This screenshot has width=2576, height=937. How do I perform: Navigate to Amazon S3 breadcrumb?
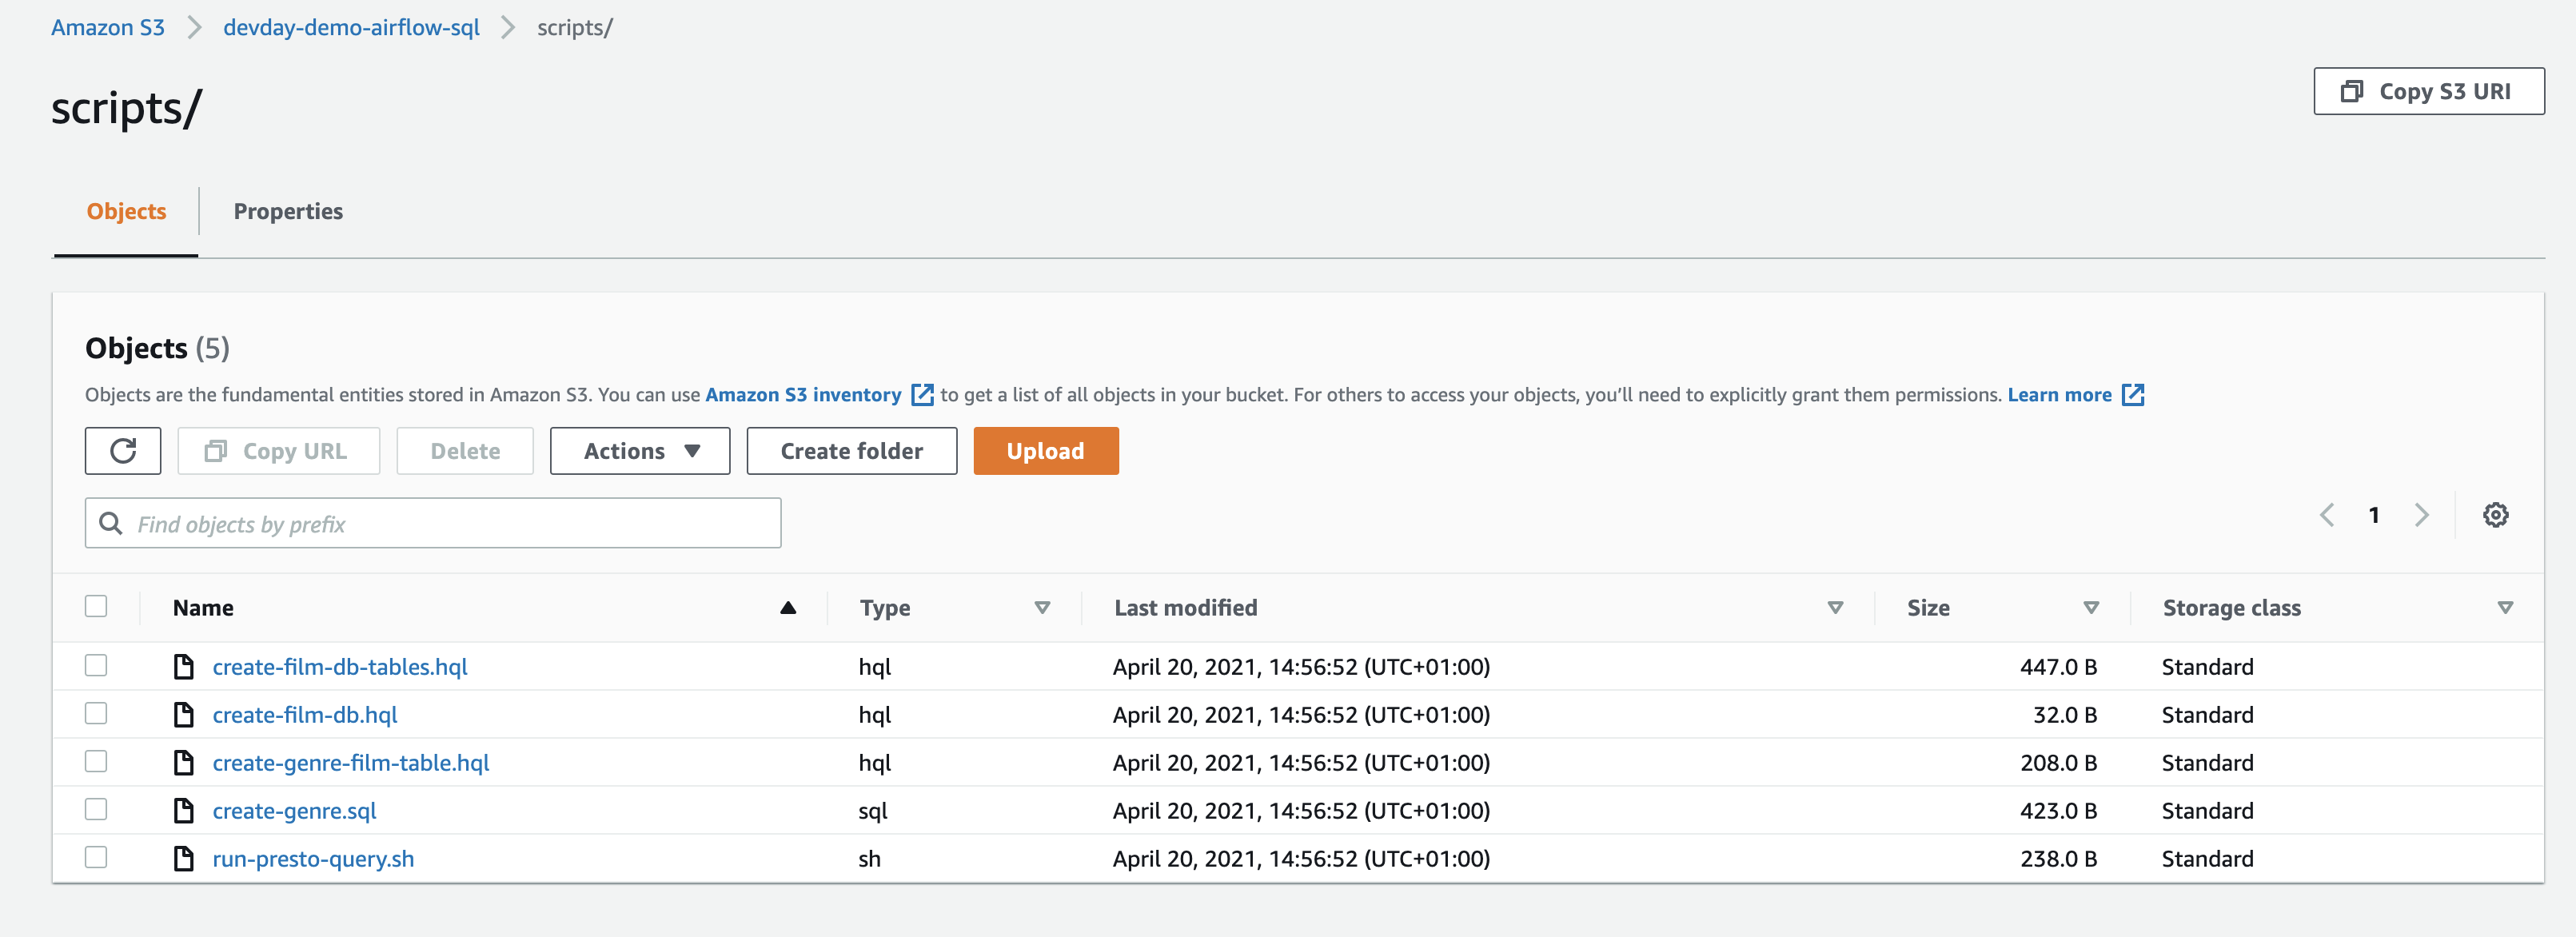[x=108, y=28]
